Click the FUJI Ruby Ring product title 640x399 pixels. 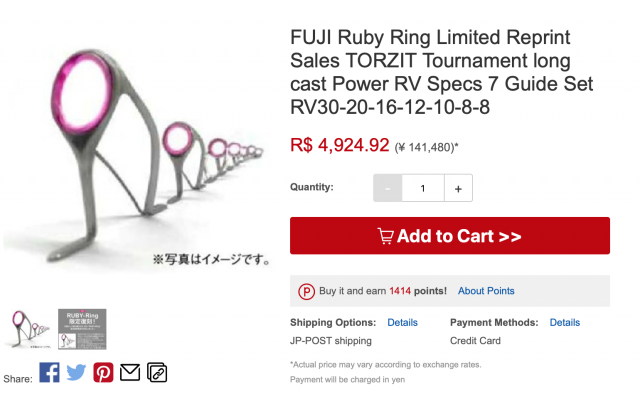tap(442, 72)
